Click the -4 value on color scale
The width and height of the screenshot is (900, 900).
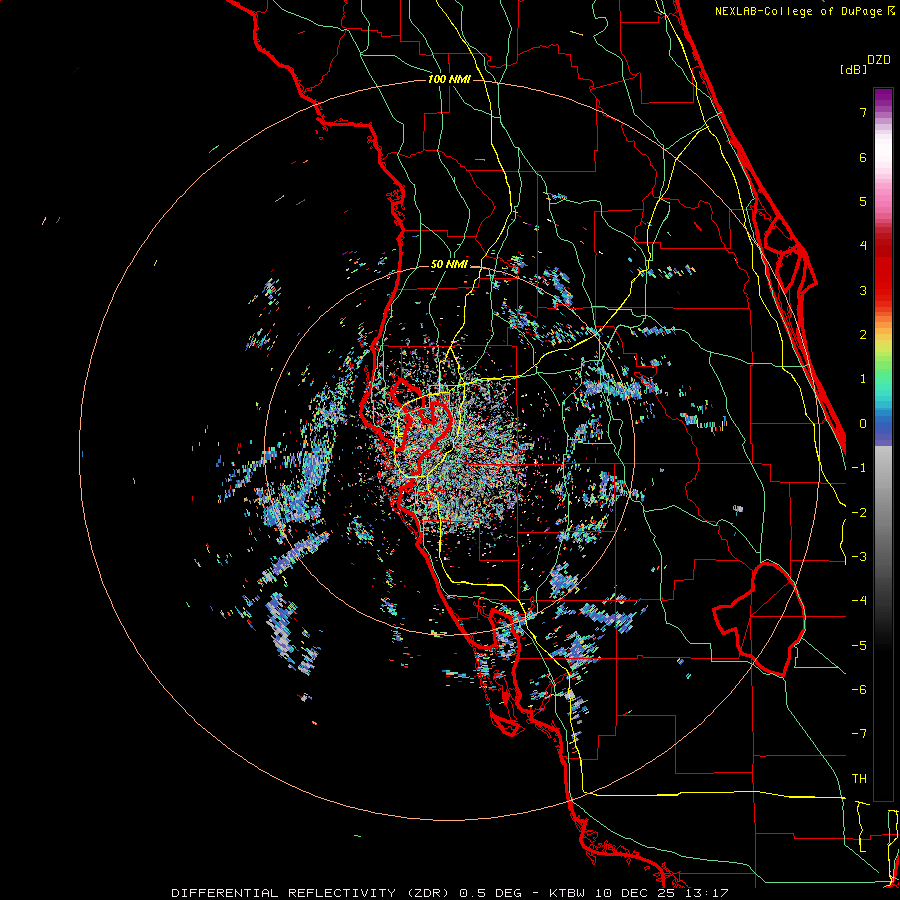point(859,601)
